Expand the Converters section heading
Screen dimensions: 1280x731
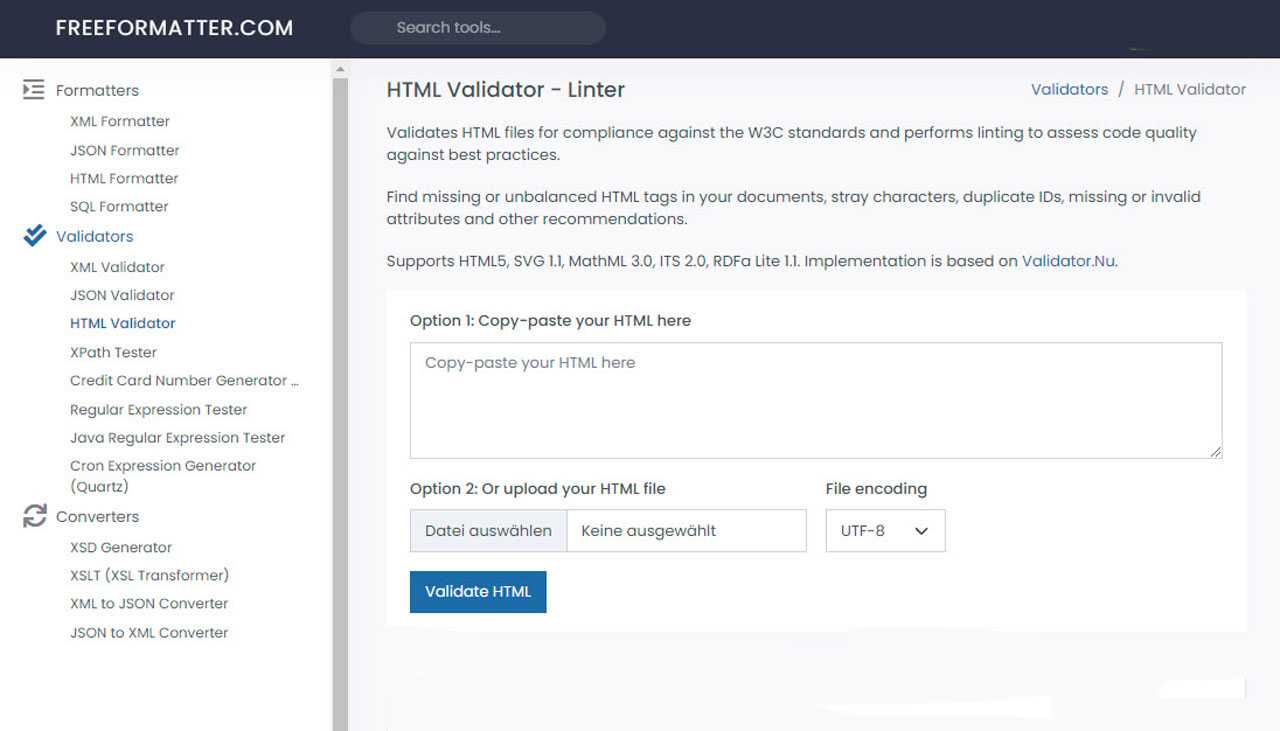click(97, 516)
